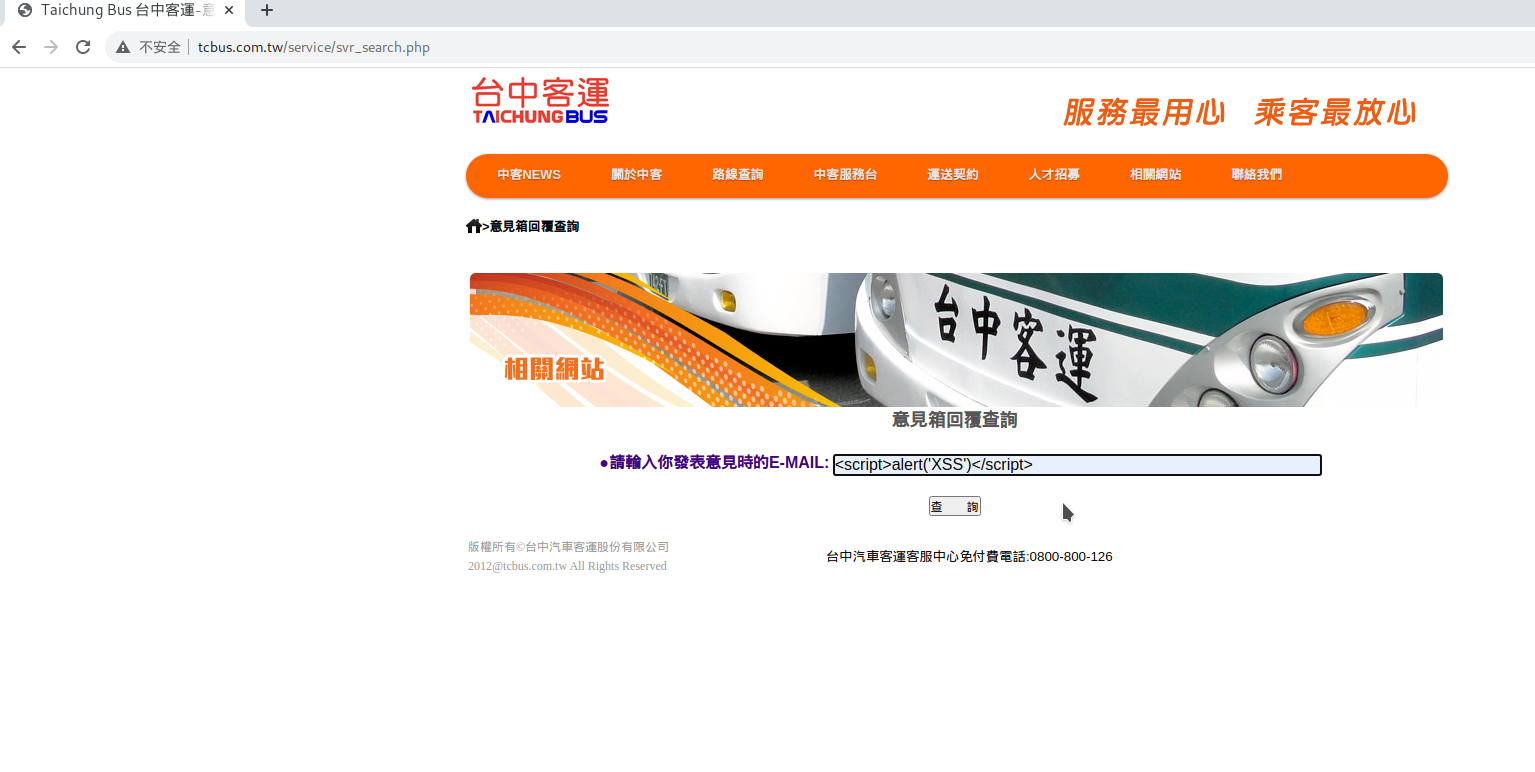Image resolution: width=1535 pixels, height=772 pixels.
Task: Click the browser back arrow
Action: [x=19, y=47]
